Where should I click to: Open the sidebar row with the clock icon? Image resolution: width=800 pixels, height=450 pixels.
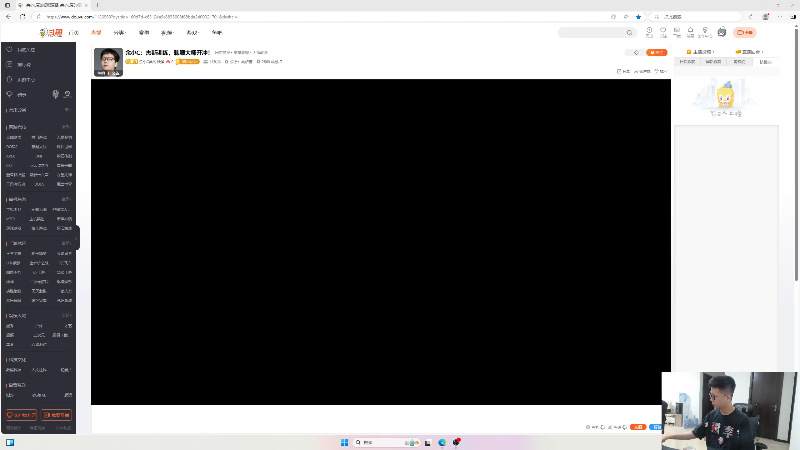38,49
